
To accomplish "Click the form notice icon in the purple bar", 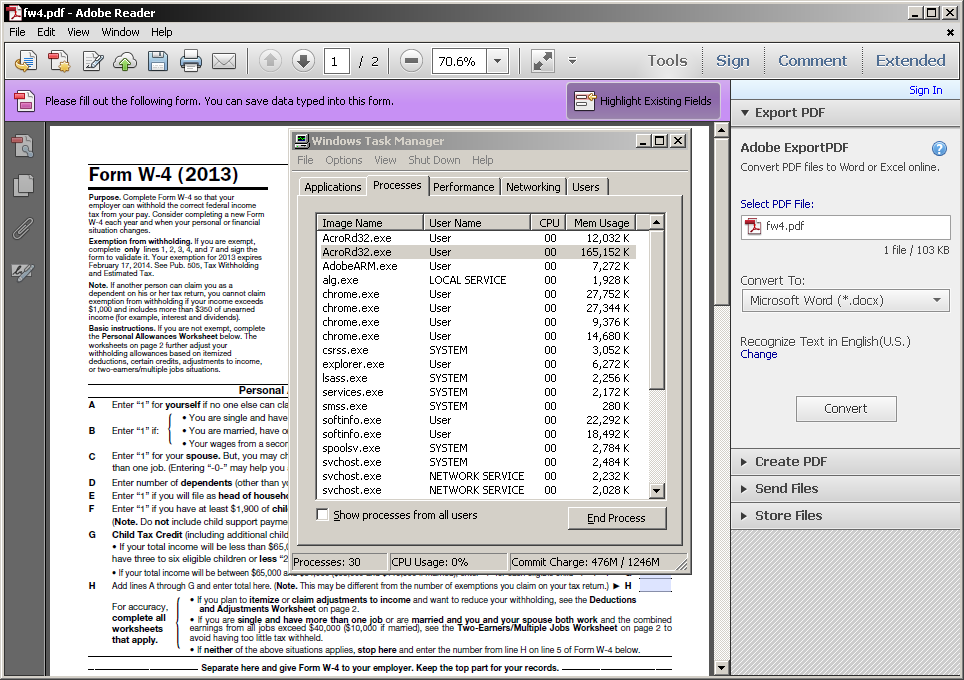I will click(25, 101).
